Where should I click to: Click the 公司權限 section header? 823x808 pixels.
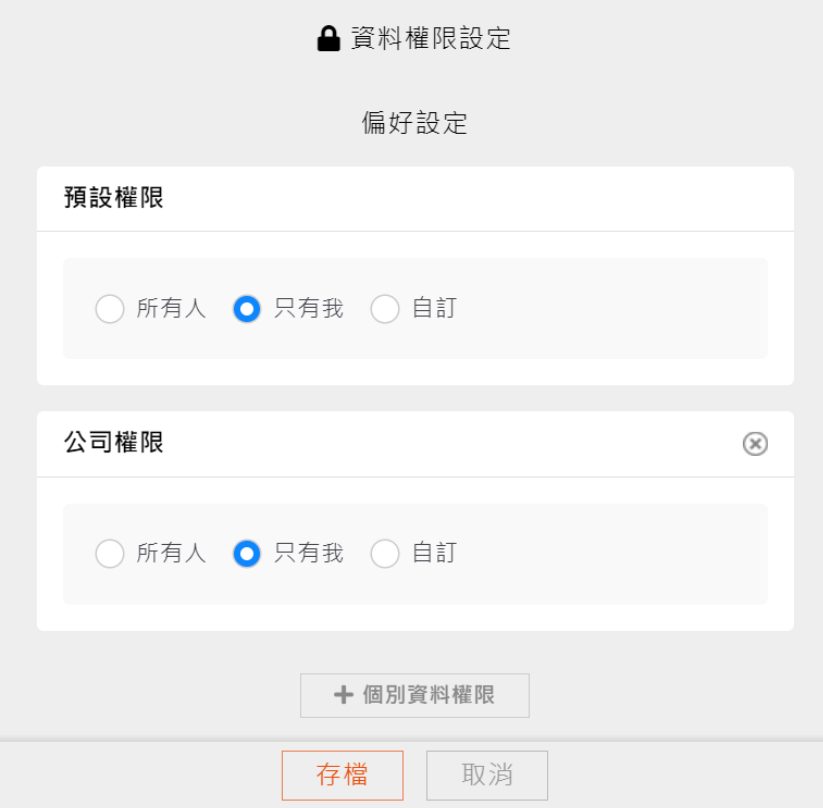(114, 443)
